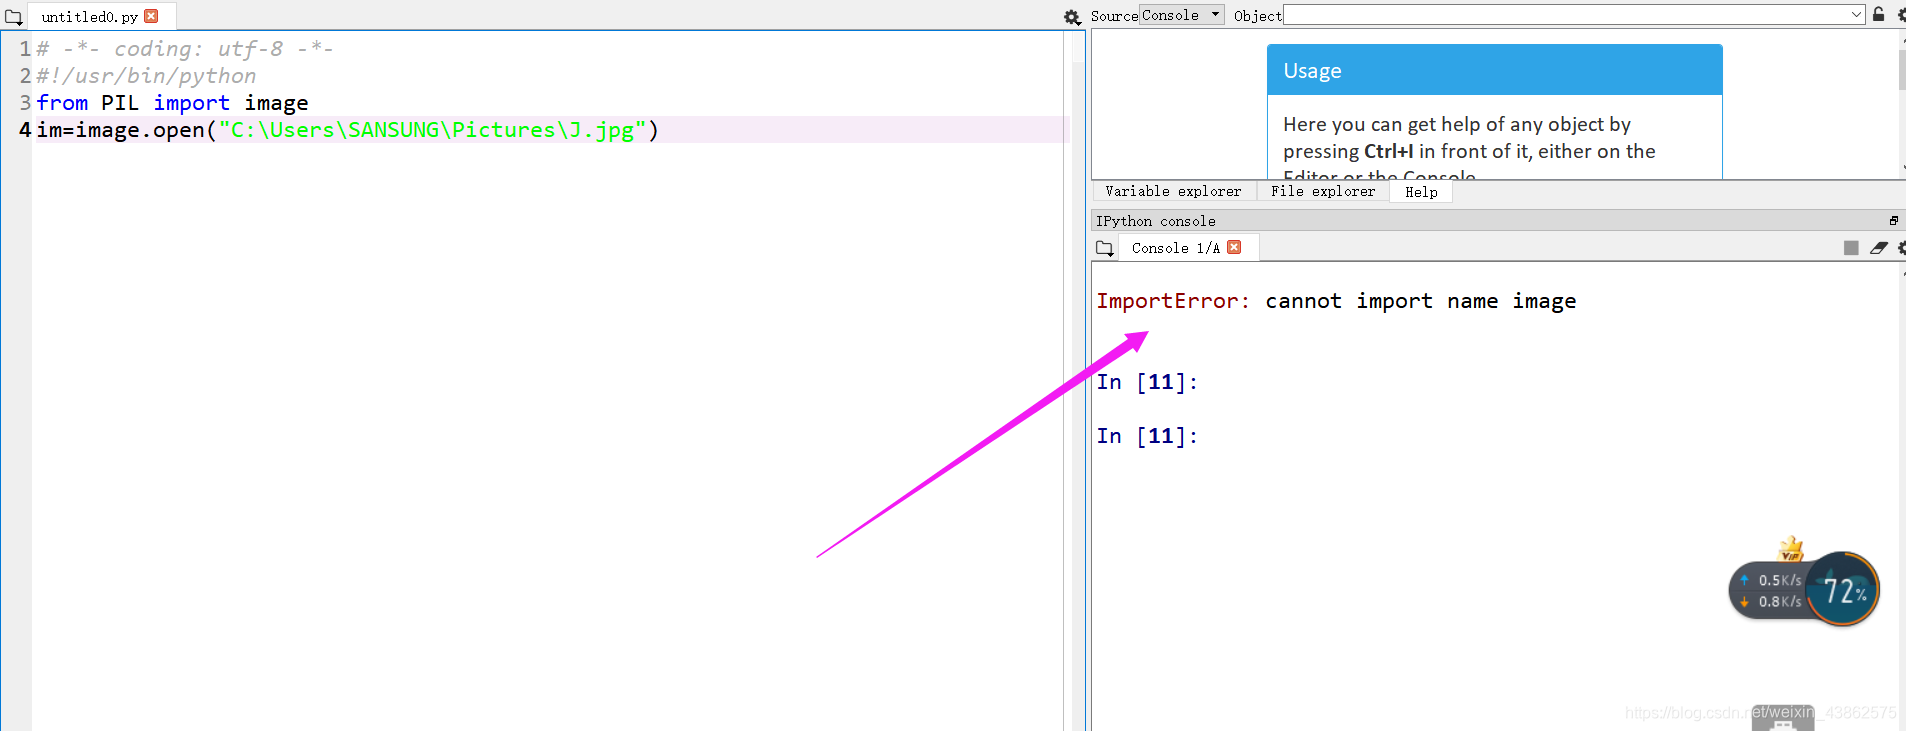Select the Help tab
Image resolution: width=1906 pixels, height=731 pixels.
(1421, 192)
